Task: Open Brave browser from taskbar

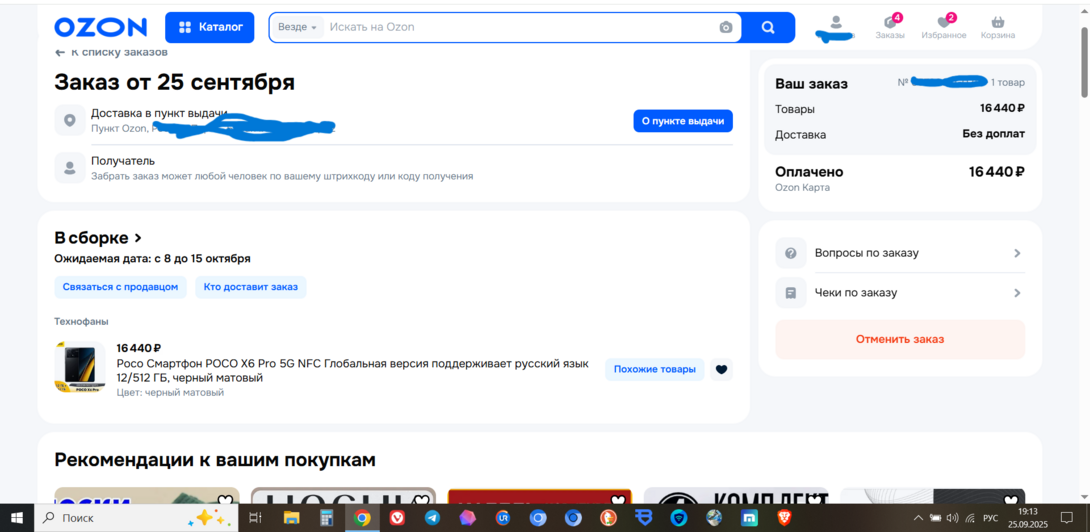Action: coord(784,518)
